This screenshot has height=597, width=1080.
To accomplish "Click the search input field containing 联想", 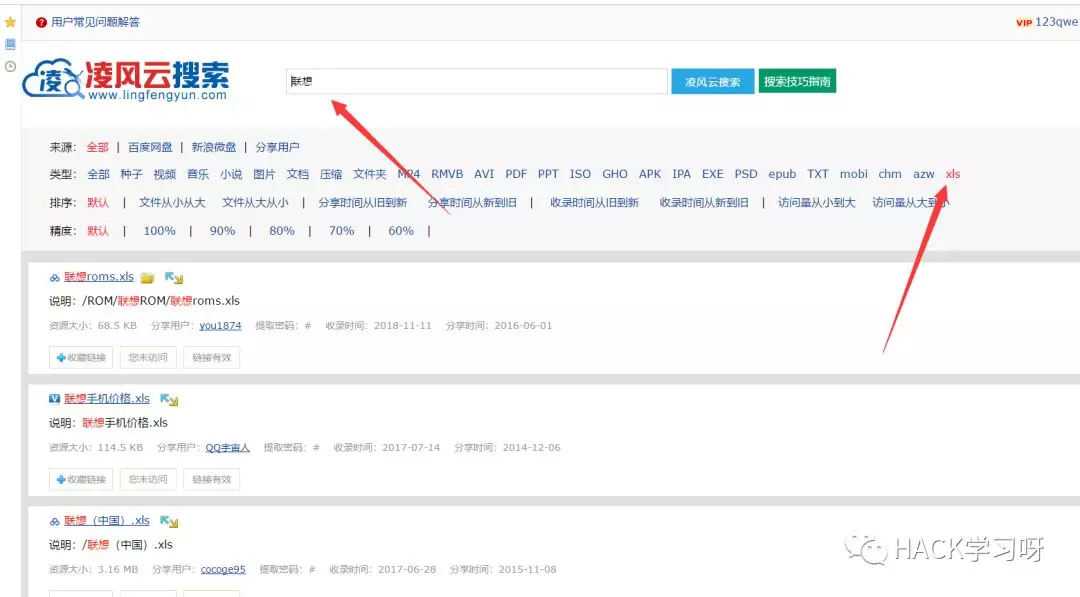I will tap(477, 81).
